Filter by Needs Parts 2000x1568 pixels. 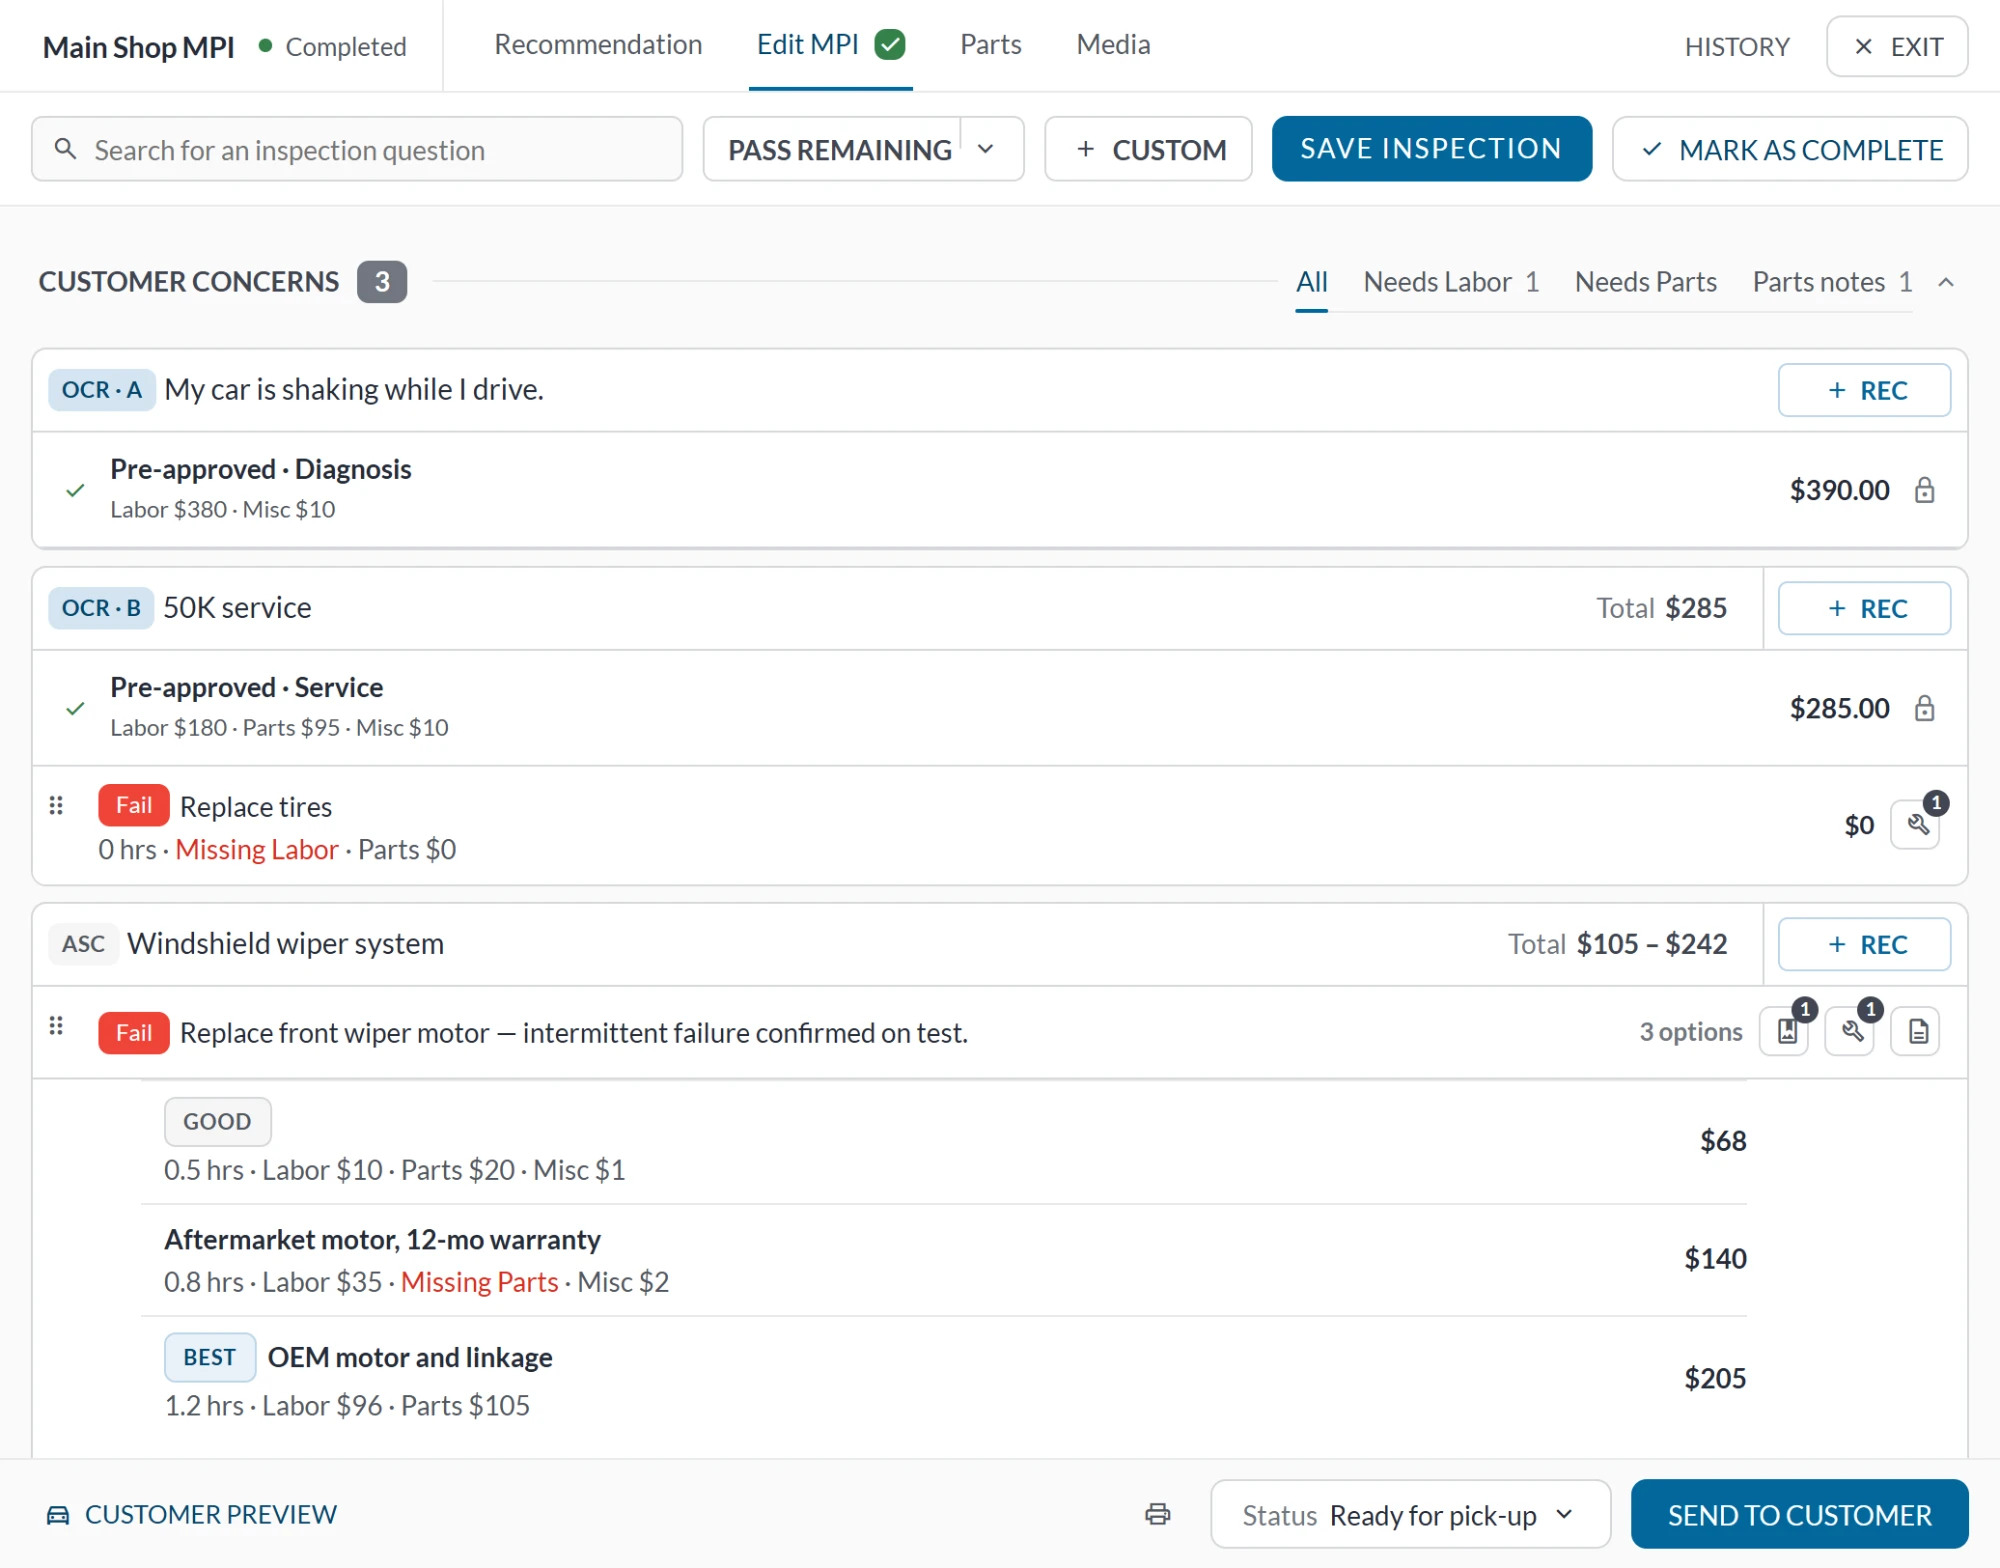(1645, 282)
